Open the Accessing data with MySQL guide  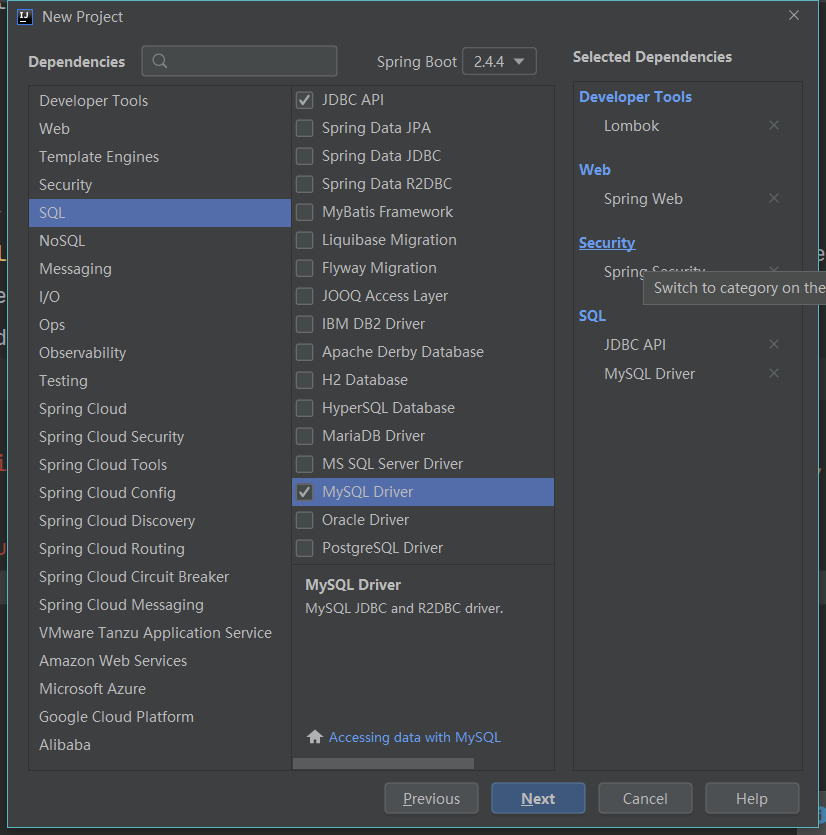click(414, 737)
